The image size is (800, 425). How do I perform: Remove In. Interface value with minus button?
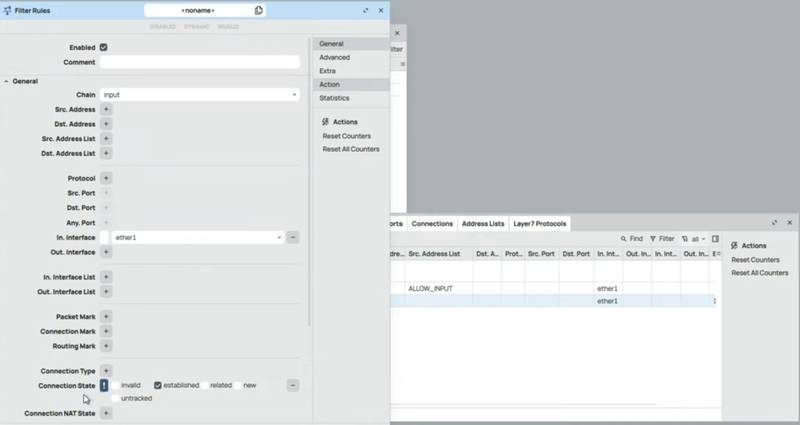(x=293, y=237)
